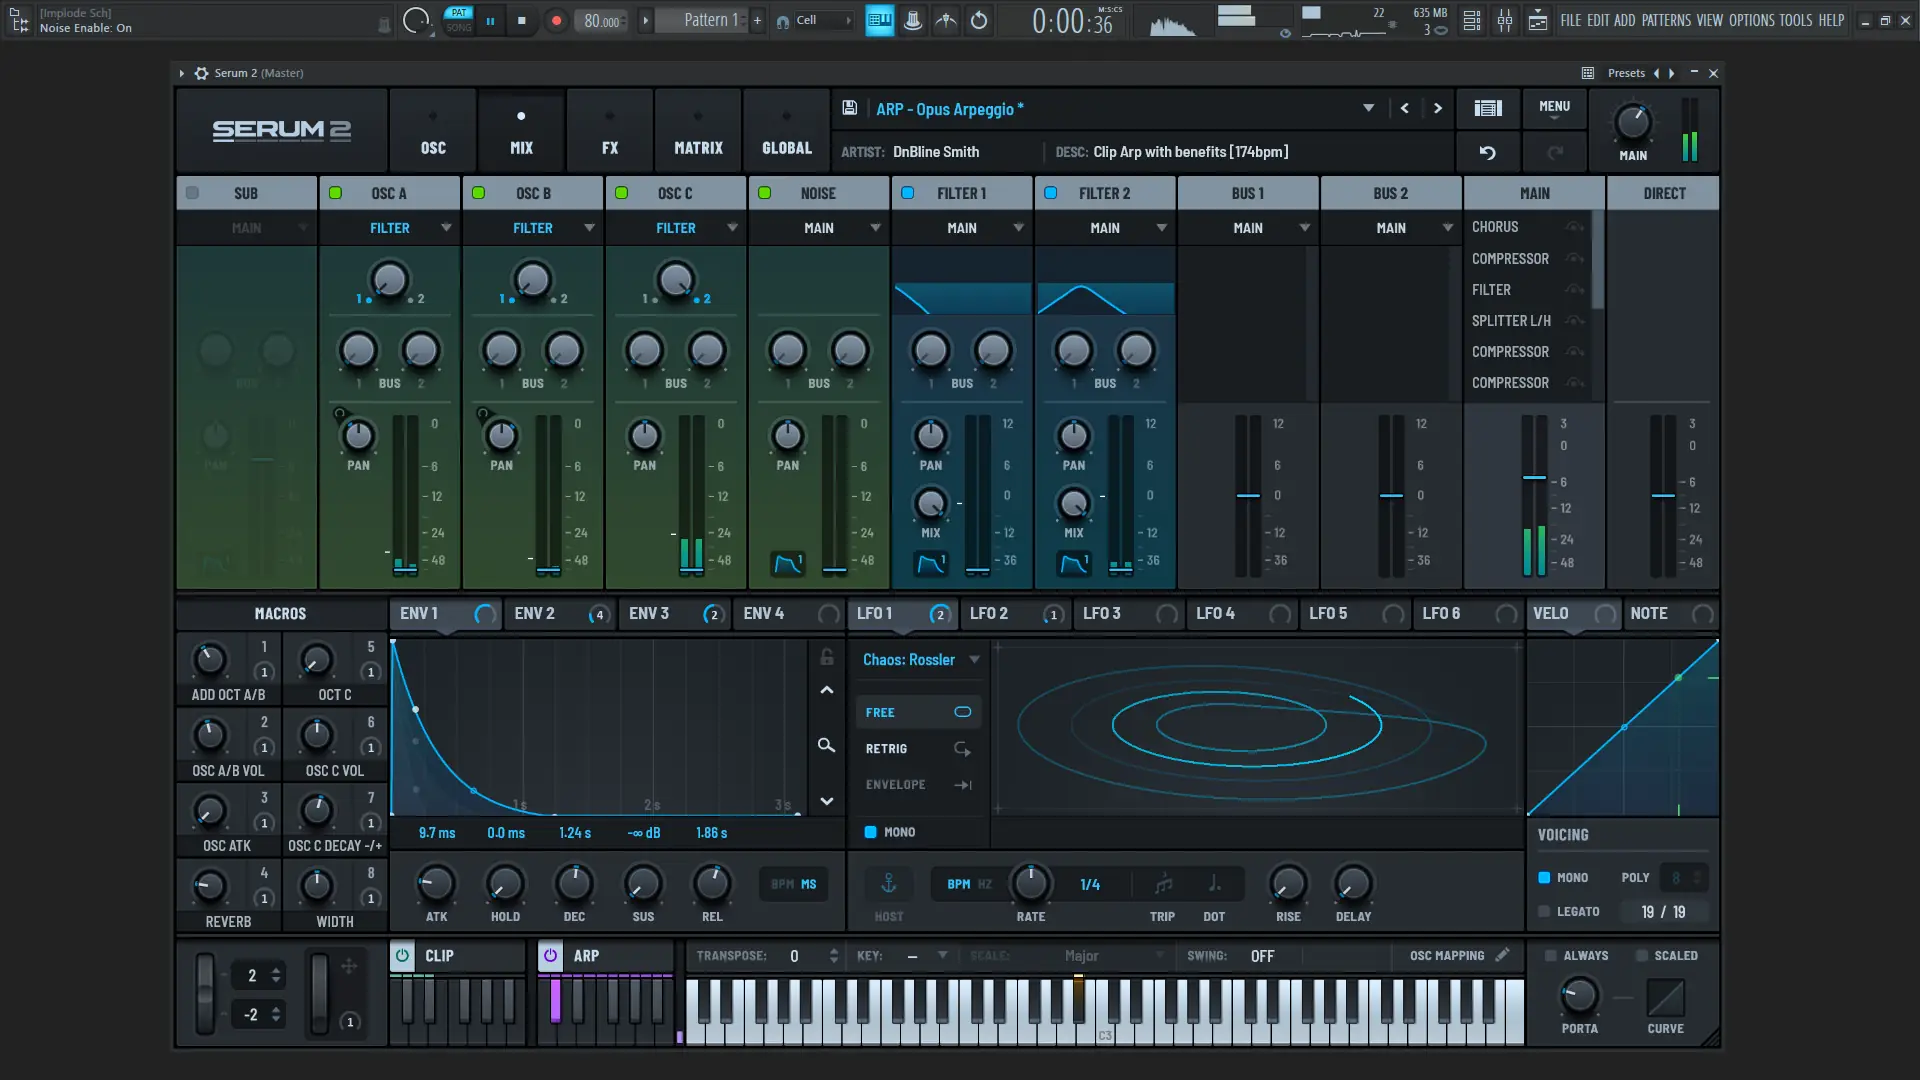Toggle the LFO MONO checkbox
Viewport: 1920px width, 1080px height.
pyautogui.click(x=870, y=832)
